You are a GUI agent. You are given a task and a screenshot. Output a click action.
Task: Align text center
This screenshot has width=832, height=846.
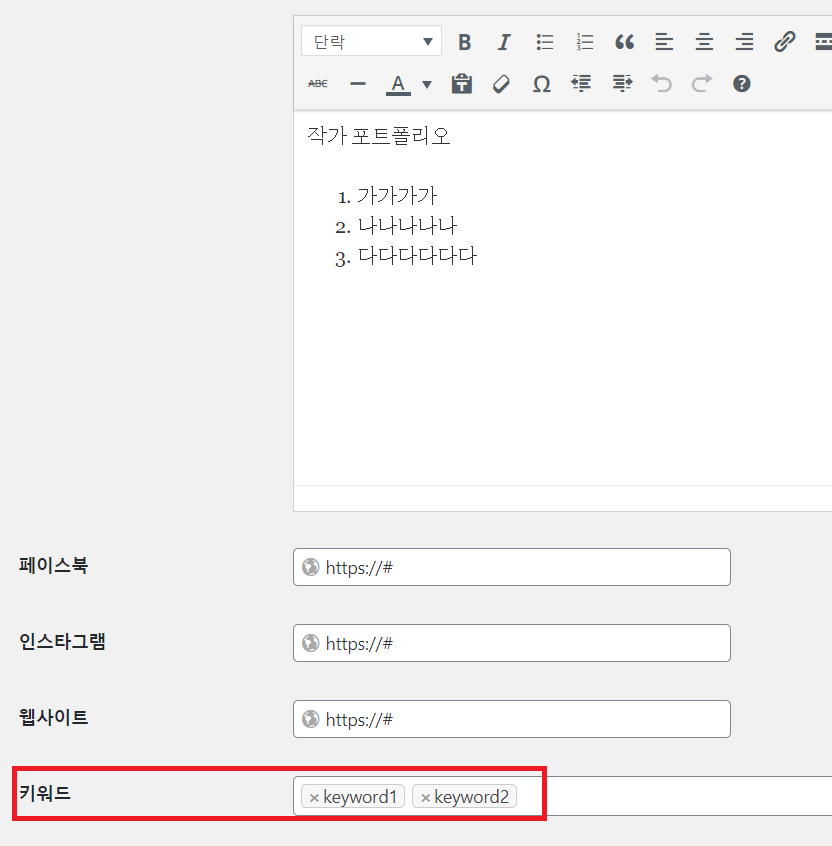[704, 42]
